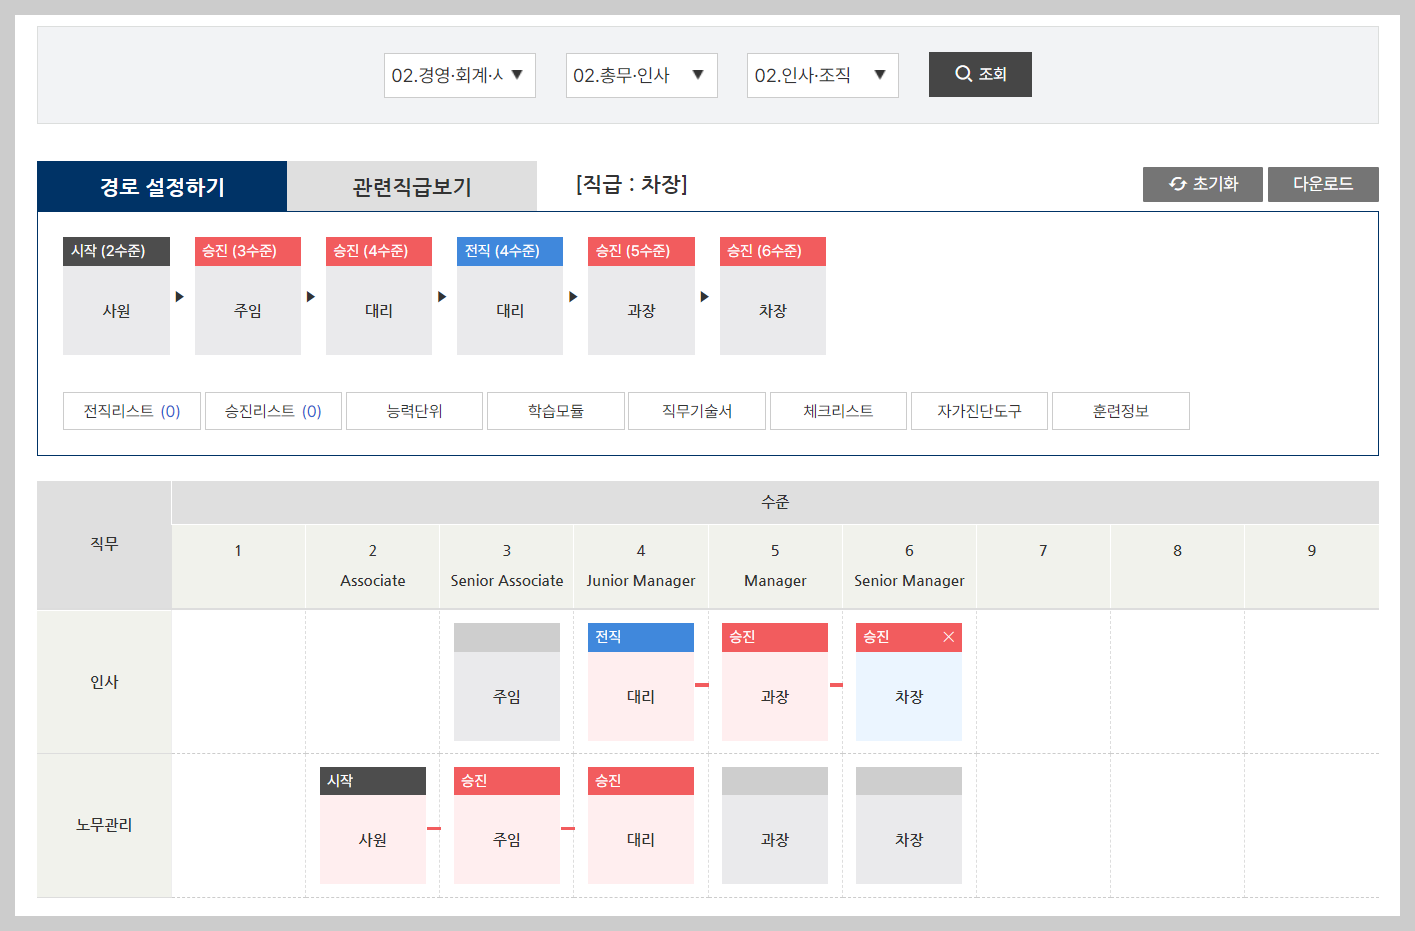Click the 수준 table header

(775, 502)
